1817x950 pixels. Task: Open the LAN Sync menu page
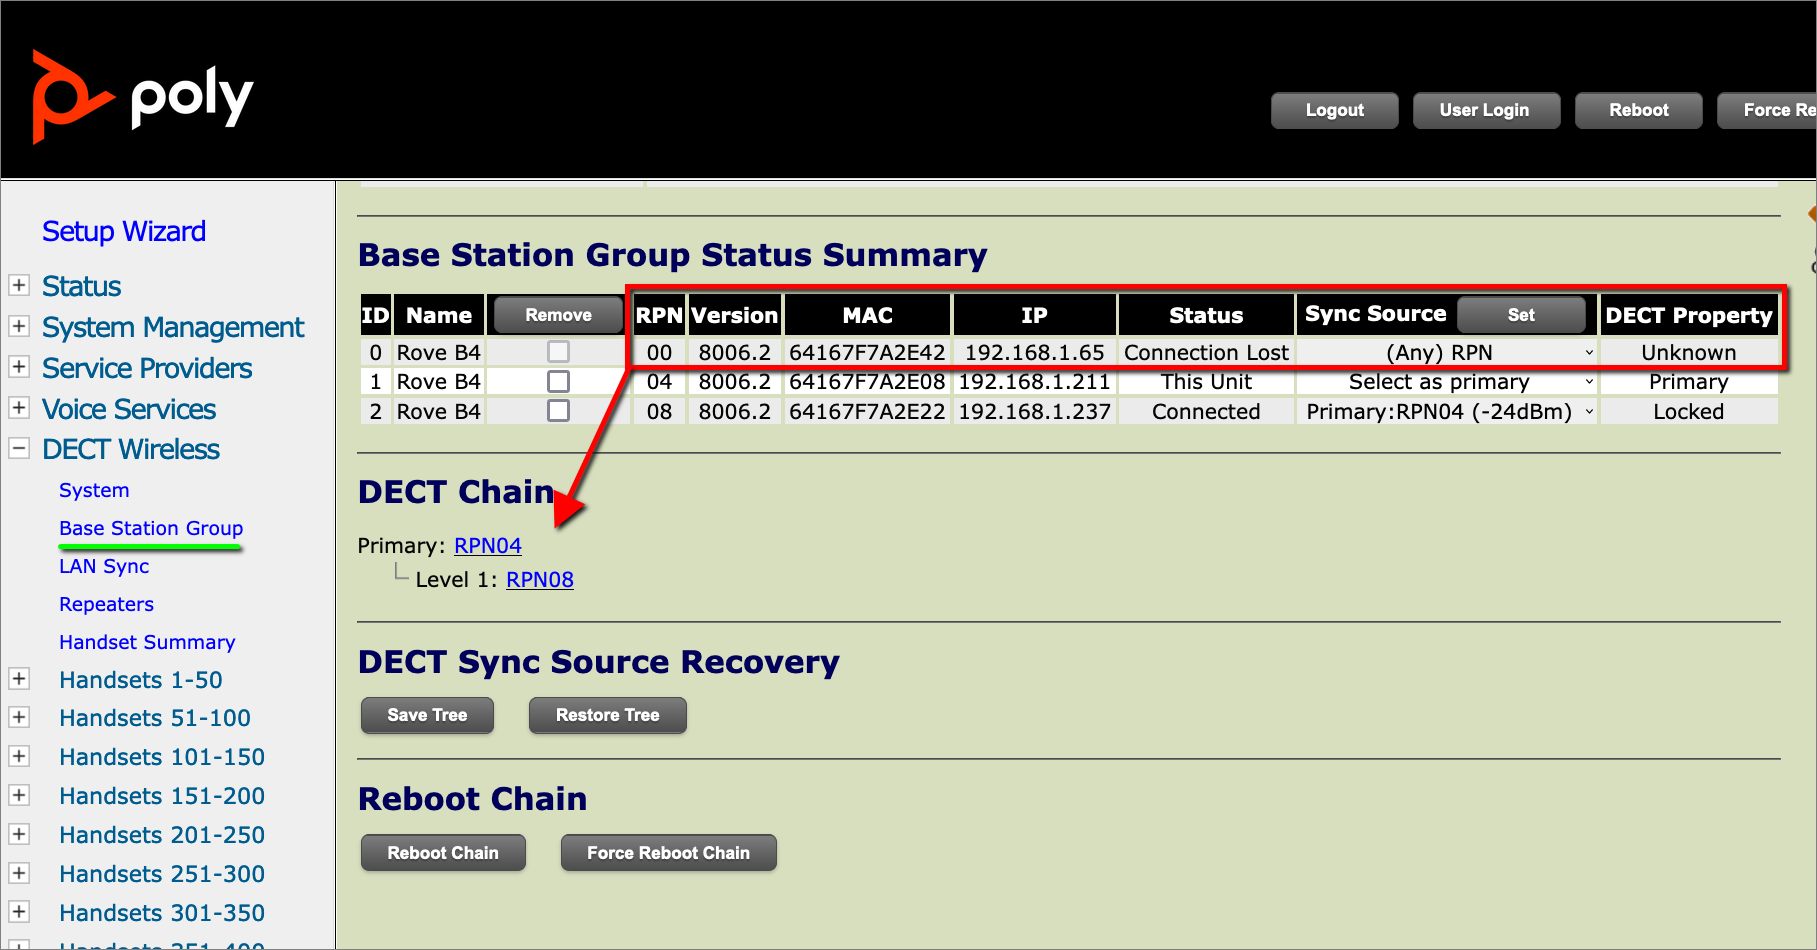click(104, 566)
